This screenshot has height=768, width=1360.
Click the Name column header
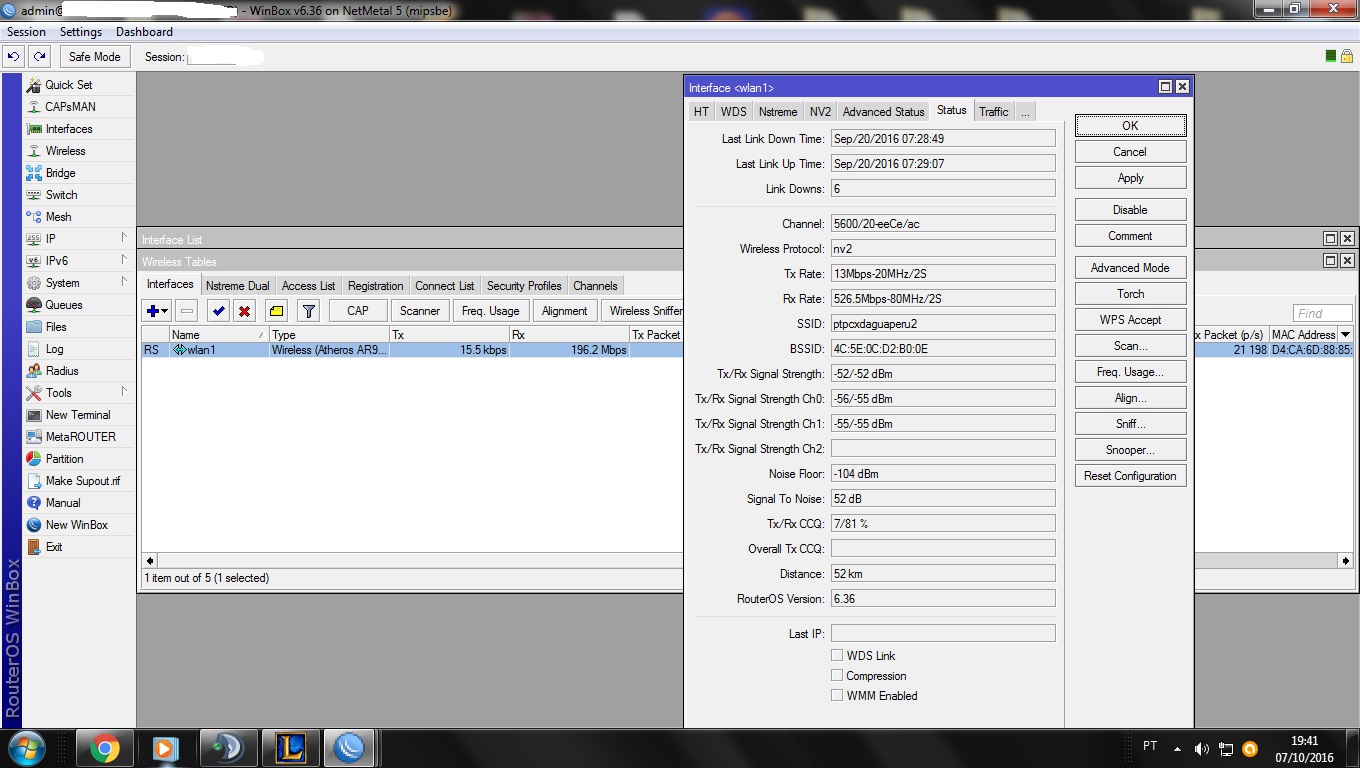219,335
